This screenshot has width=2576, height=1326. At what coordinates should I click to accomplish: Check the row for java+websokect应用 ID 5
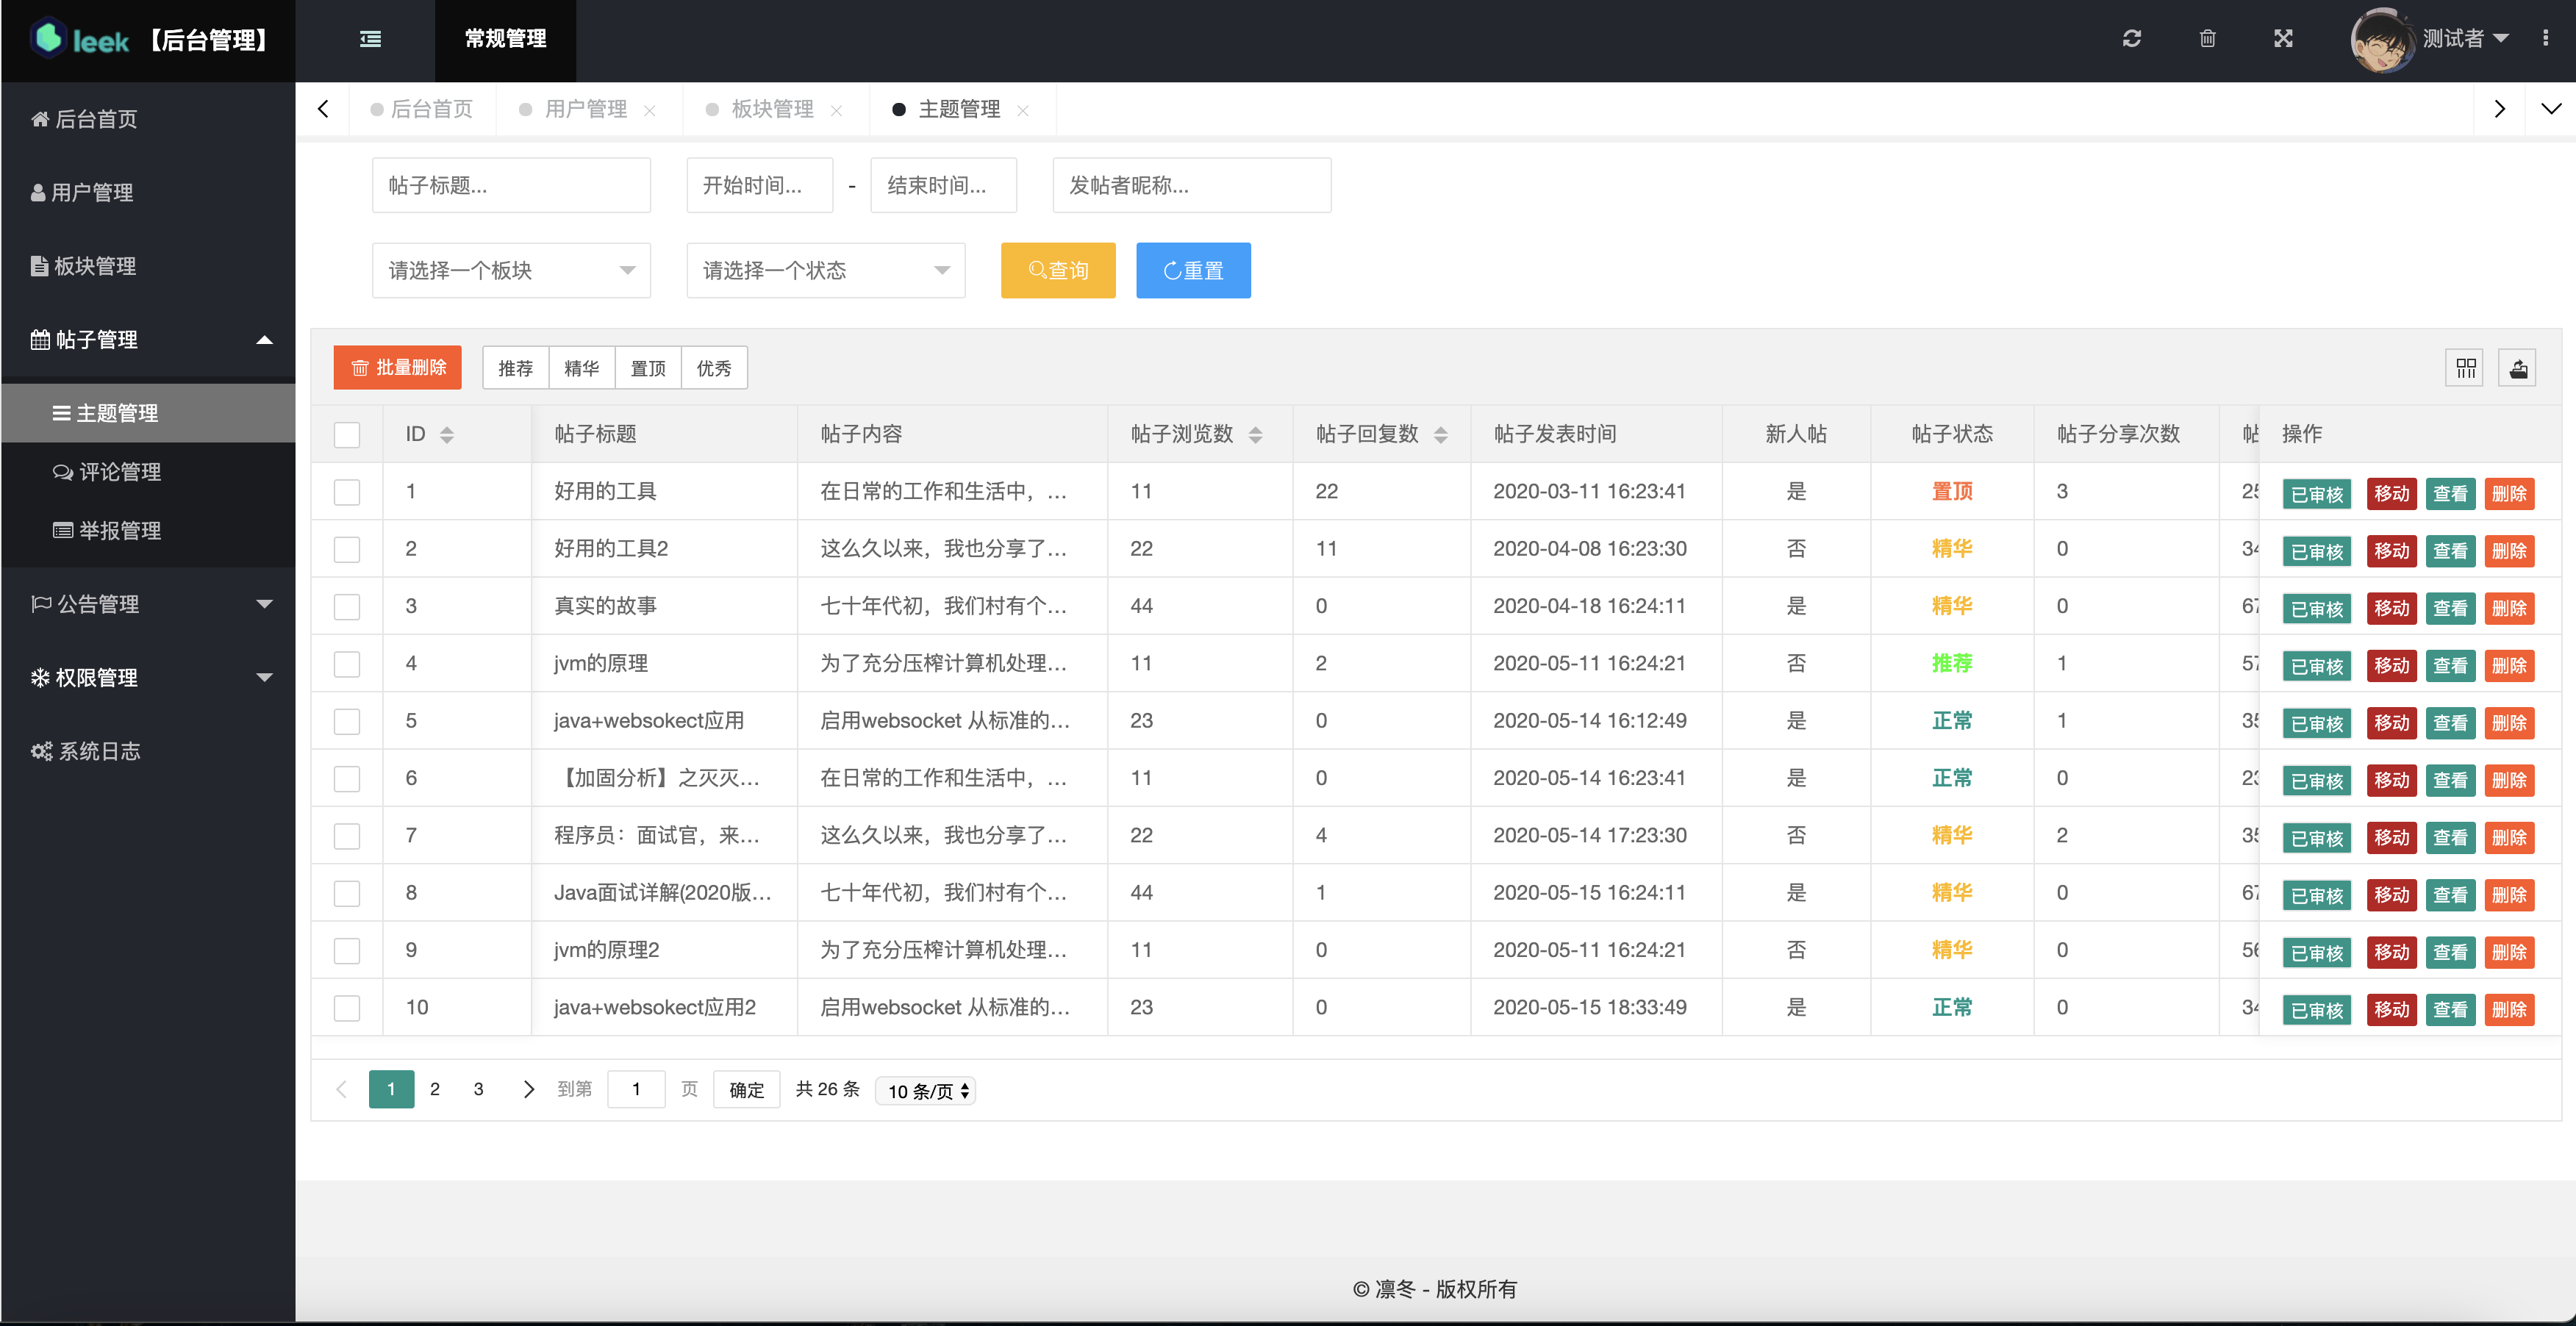pos(347,722)
